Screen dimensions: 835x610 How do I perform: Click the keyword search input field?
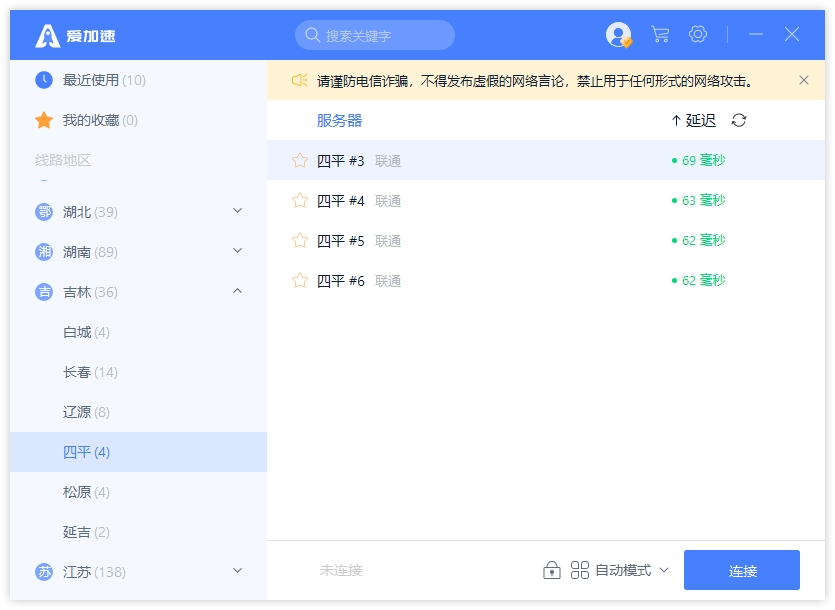[x=384, y=36]
